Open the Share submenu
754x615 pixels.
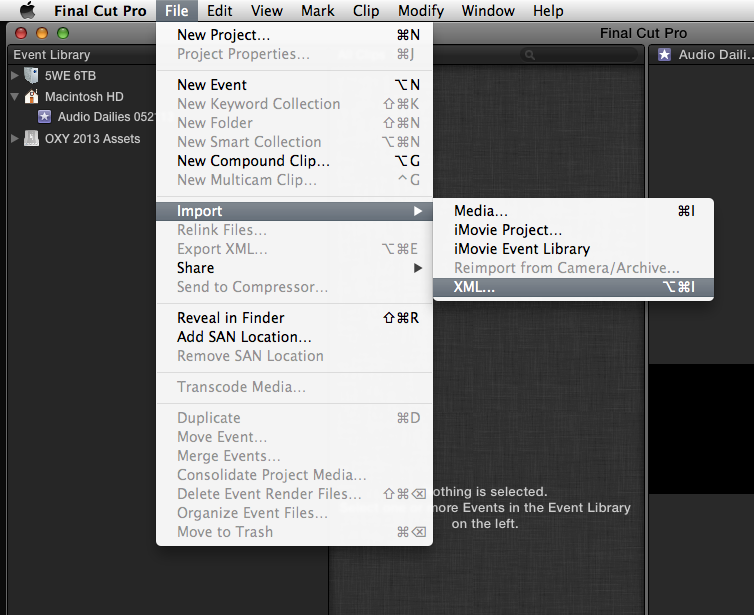tap(294, 268)
